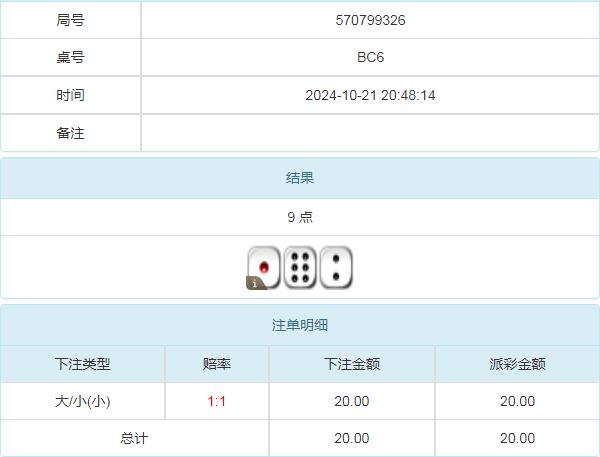
Task: Click the 9 点 result text
Action: [300, 217]
